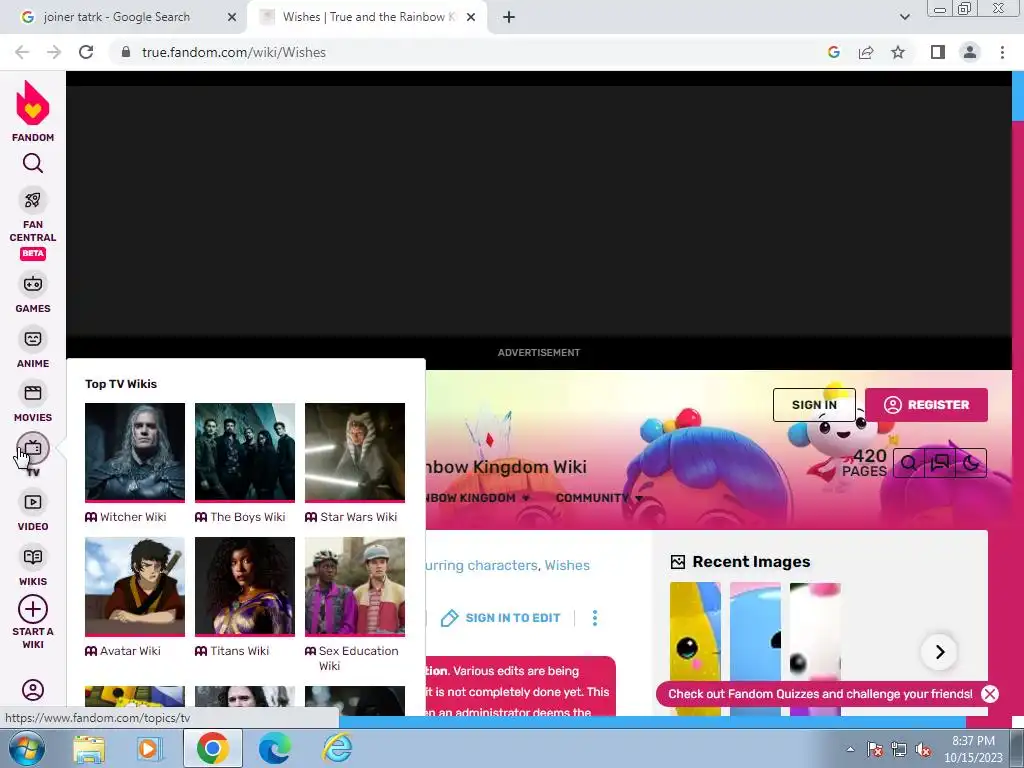Open The Boys Wiki thumbnail
Viewport: 1024px width, 768px height.
245,452
